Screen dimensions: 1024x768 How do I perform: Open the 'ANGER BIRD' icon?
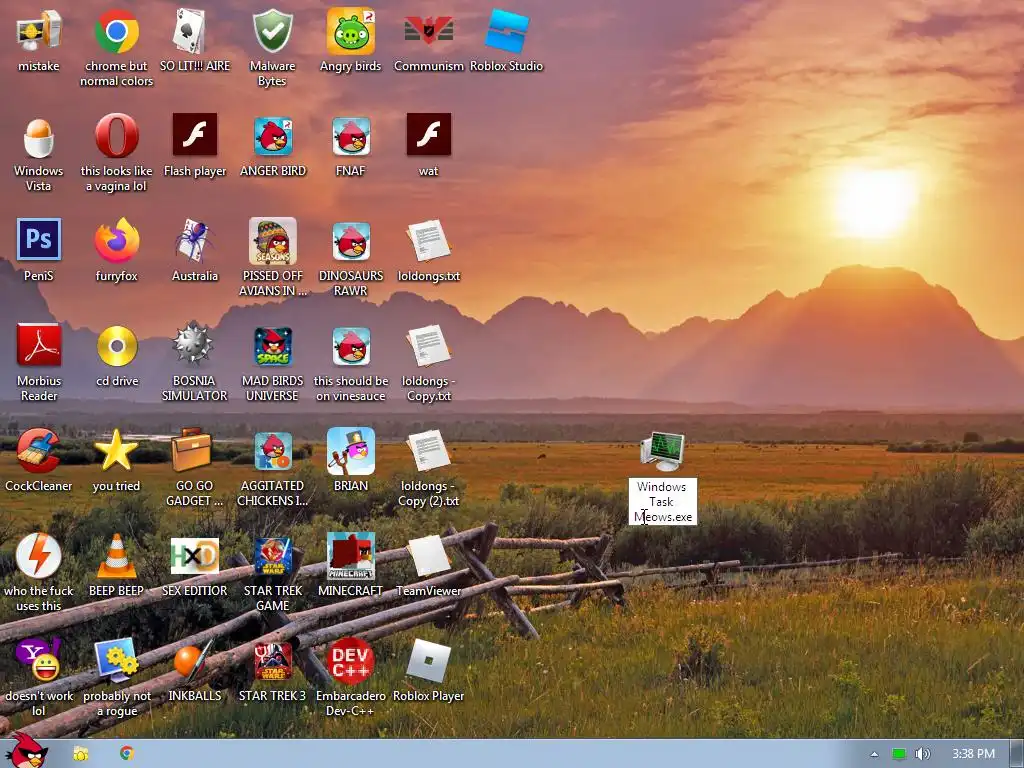pyautogui.click(x=272, y=136)
